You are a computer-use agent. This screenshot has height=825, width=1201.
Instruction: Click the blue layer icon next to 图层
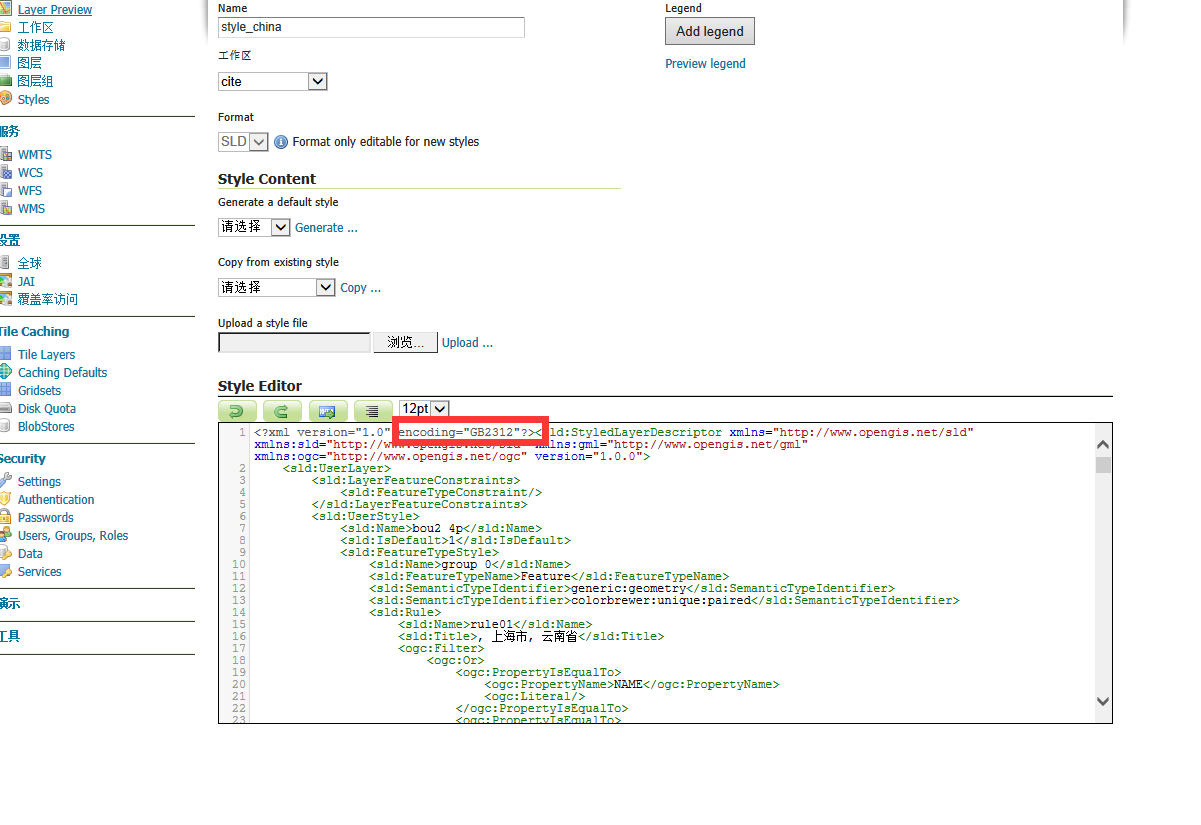[5, 63]
